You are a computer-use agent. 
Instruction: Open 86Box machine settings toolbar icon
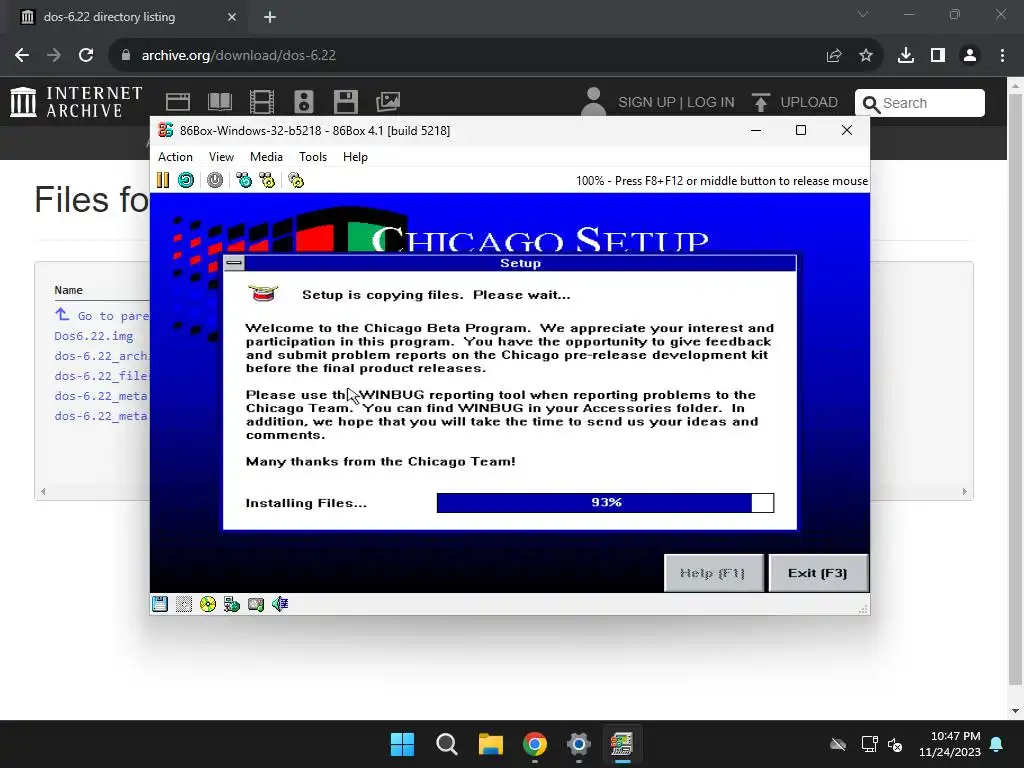(296, 180)
